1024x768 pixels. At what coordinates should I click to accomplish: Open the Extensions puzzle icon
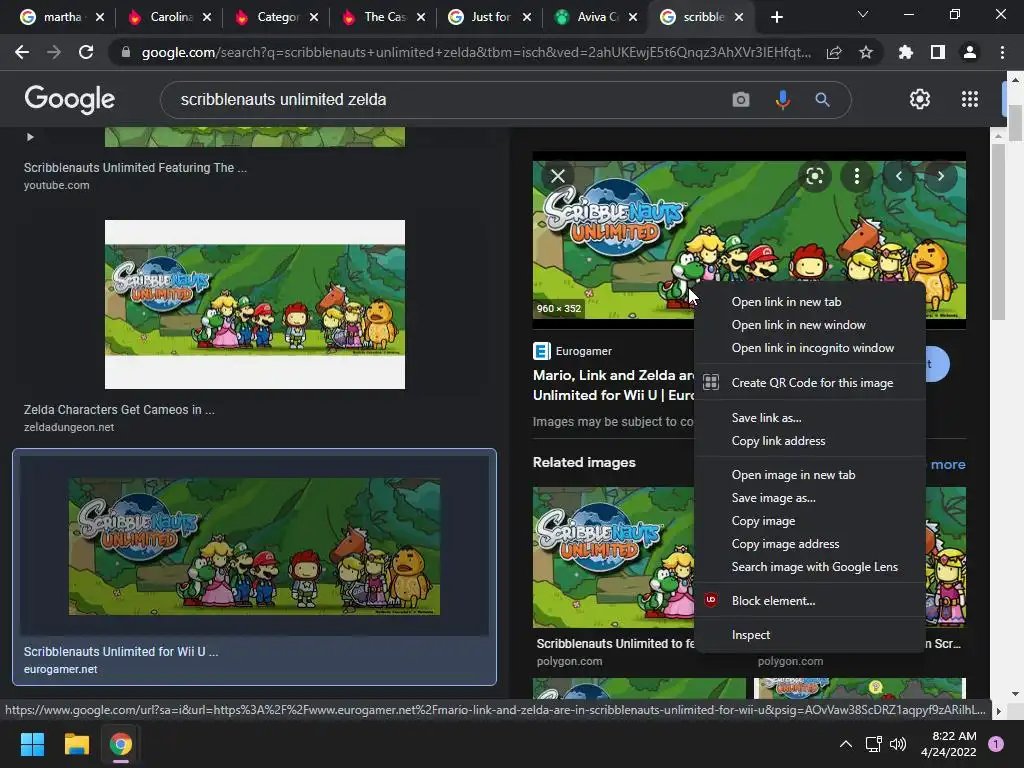pyautogui.click(x=905, y=52)
